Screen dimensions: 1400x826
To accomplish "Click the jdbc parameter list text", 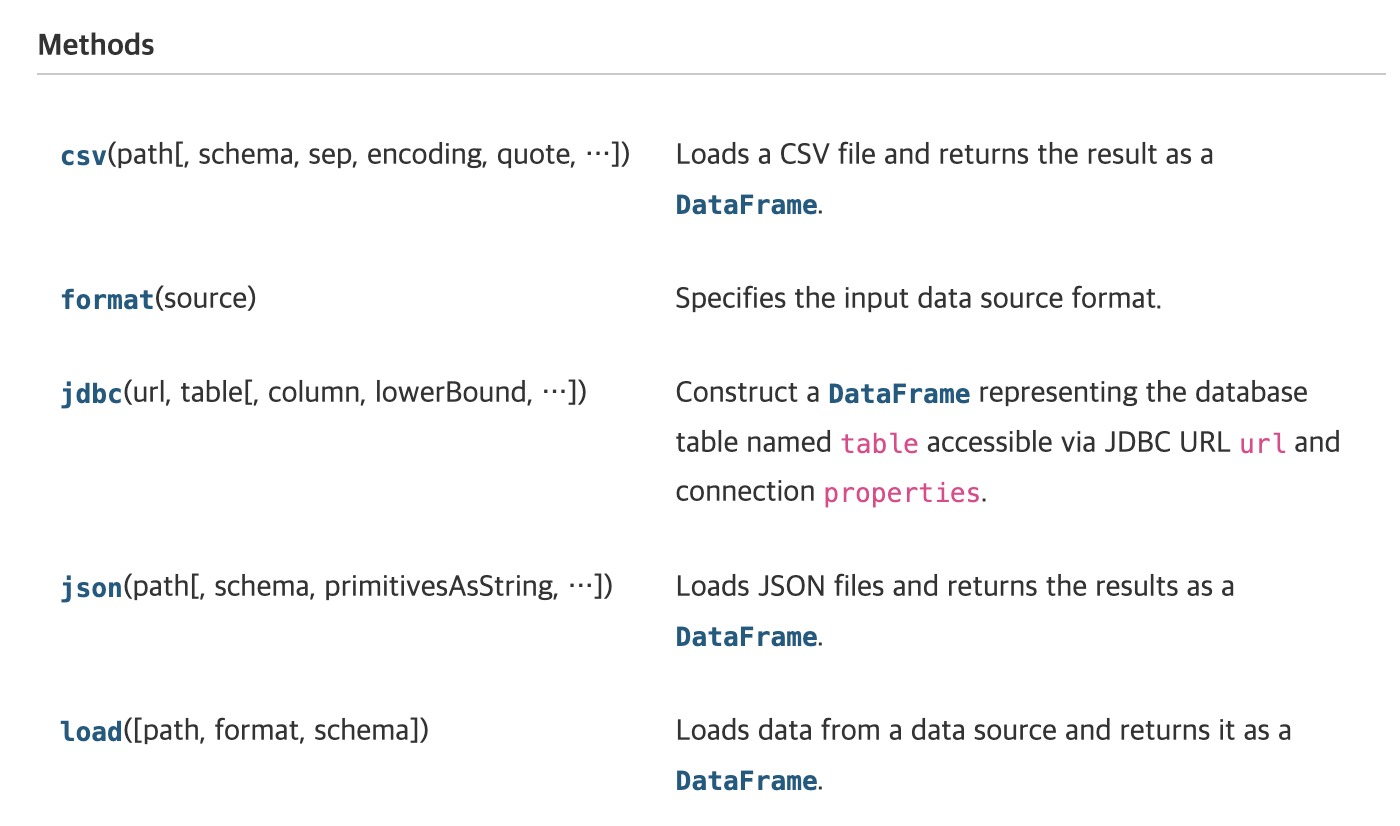I will (355, 392).
